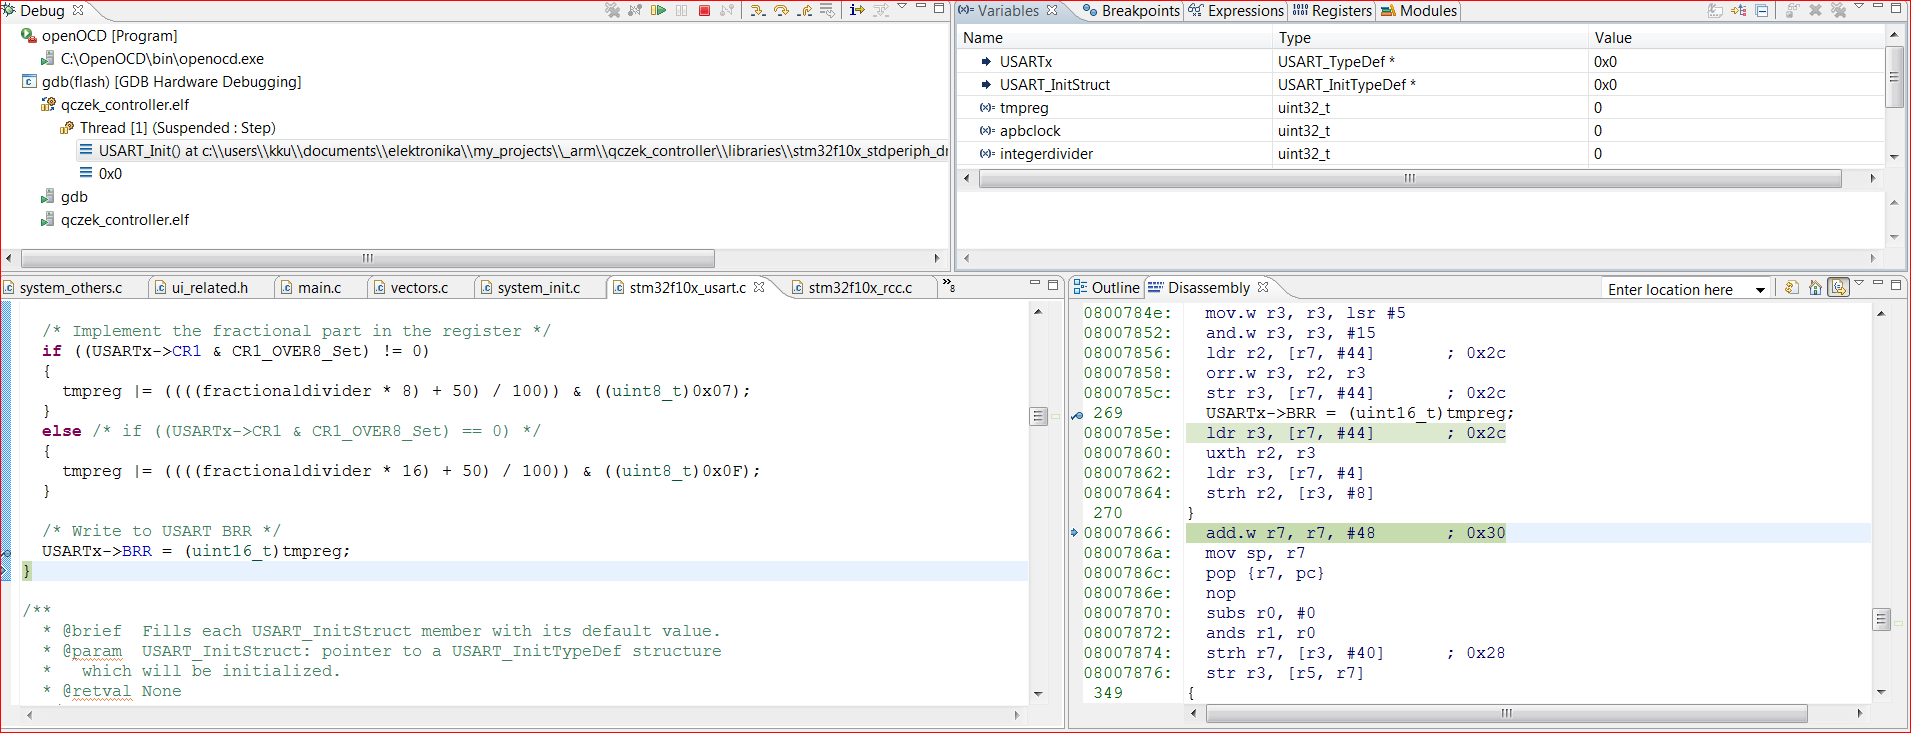Viewport: 1911px width, 733px height.
Task: Click the single gray X remove icon in Variables
Action: click(1815, 10)
